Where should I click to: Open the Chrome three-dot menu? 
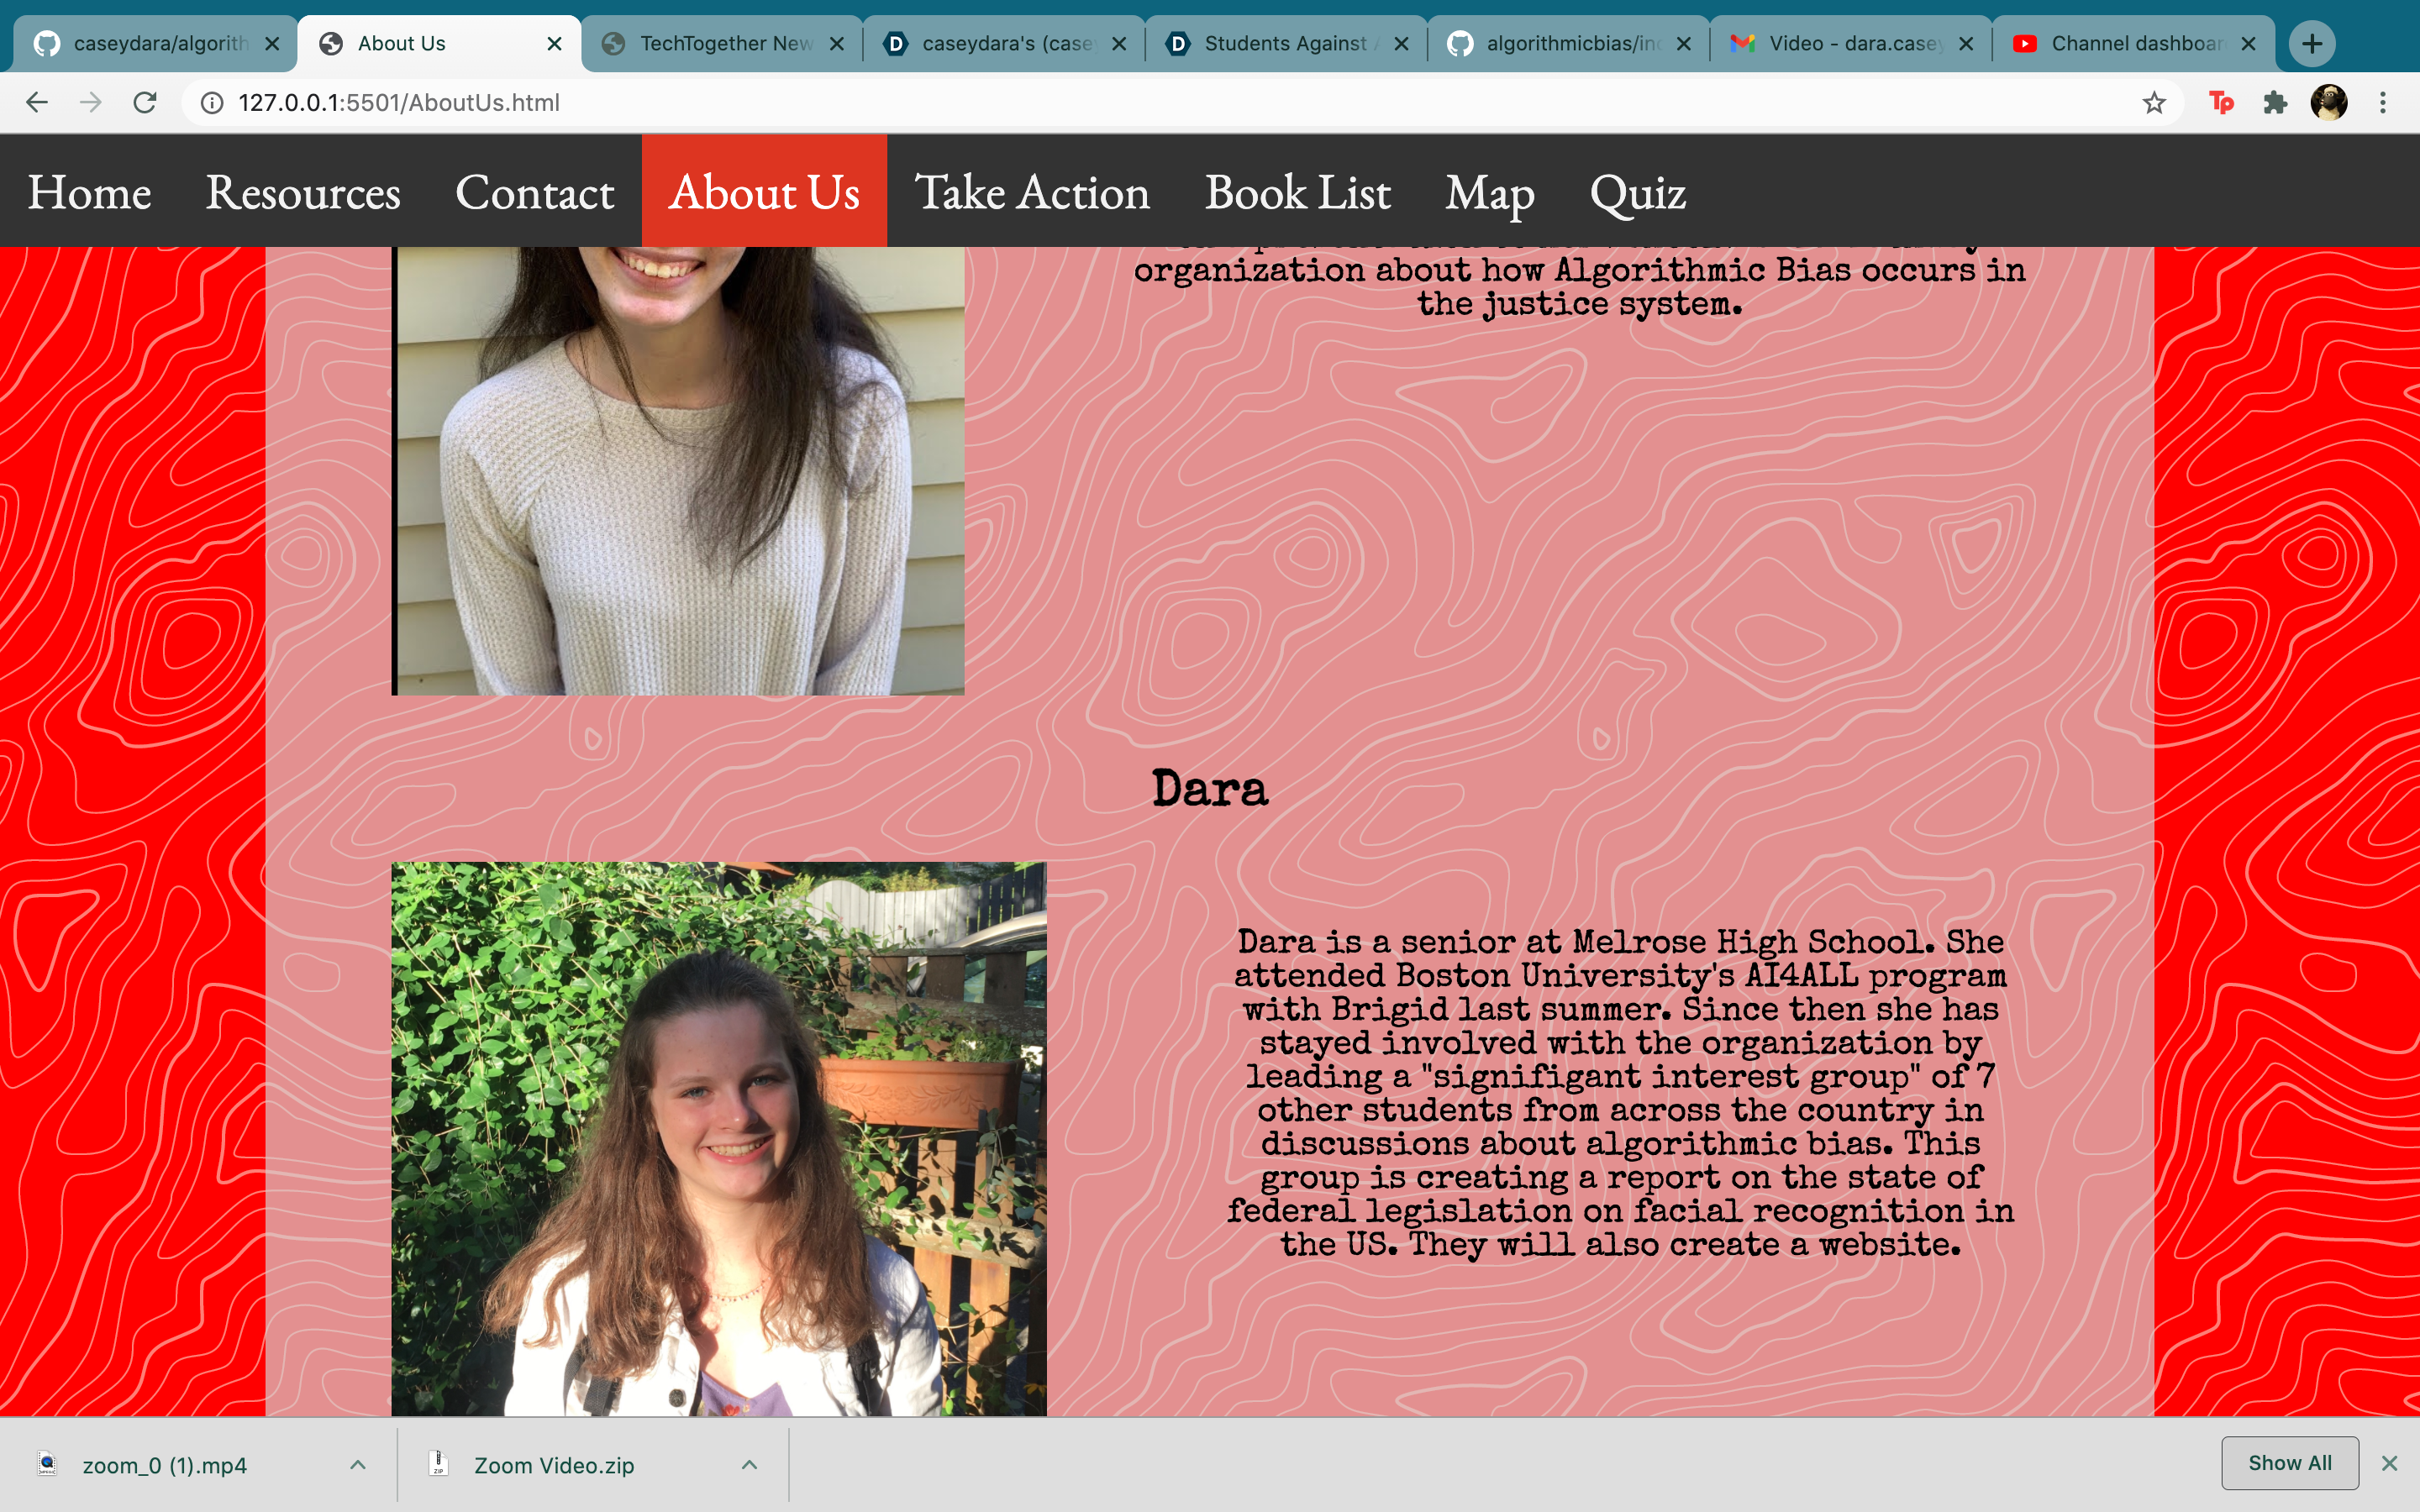(x=2383, y=102)
